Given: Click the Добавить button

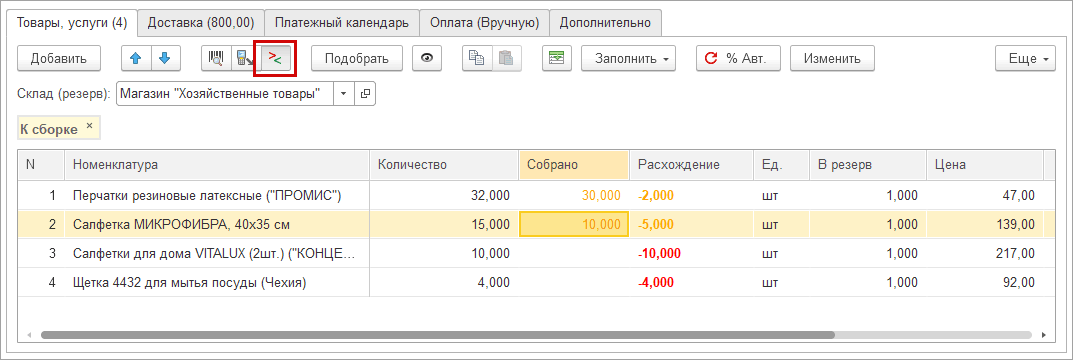Looking at the screenshot, I should tap(59, 58).
